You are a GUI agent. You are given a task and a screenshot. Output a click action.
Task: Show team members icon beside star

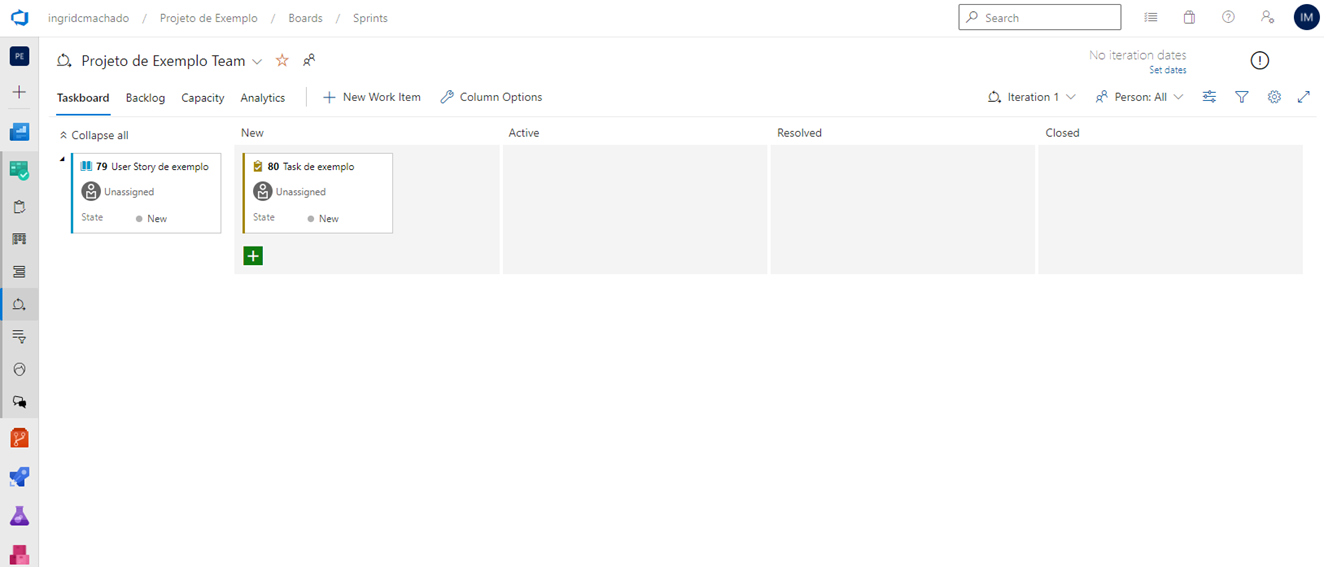coord(309,61)
